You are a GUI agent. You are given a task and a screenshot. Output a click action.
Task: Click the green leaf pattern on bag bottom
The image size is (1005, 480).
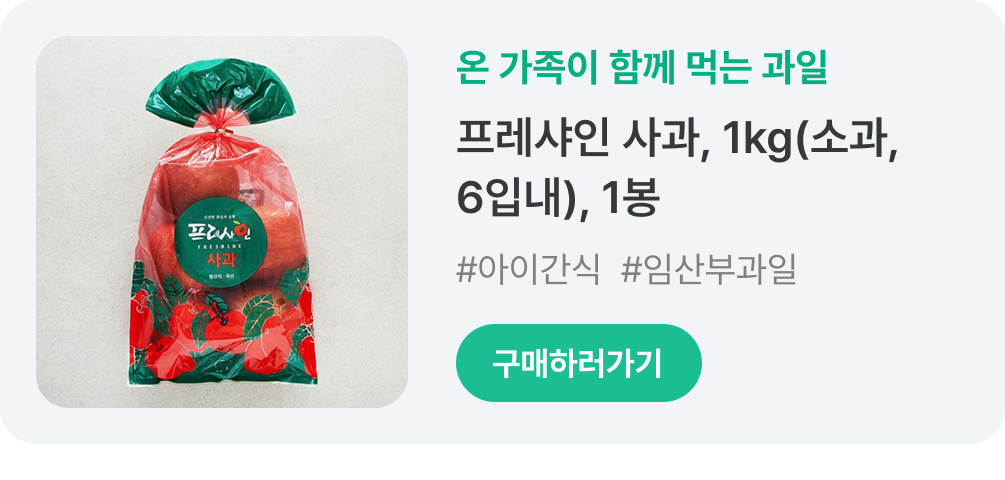pyautogui.click(x=262, y=306)
